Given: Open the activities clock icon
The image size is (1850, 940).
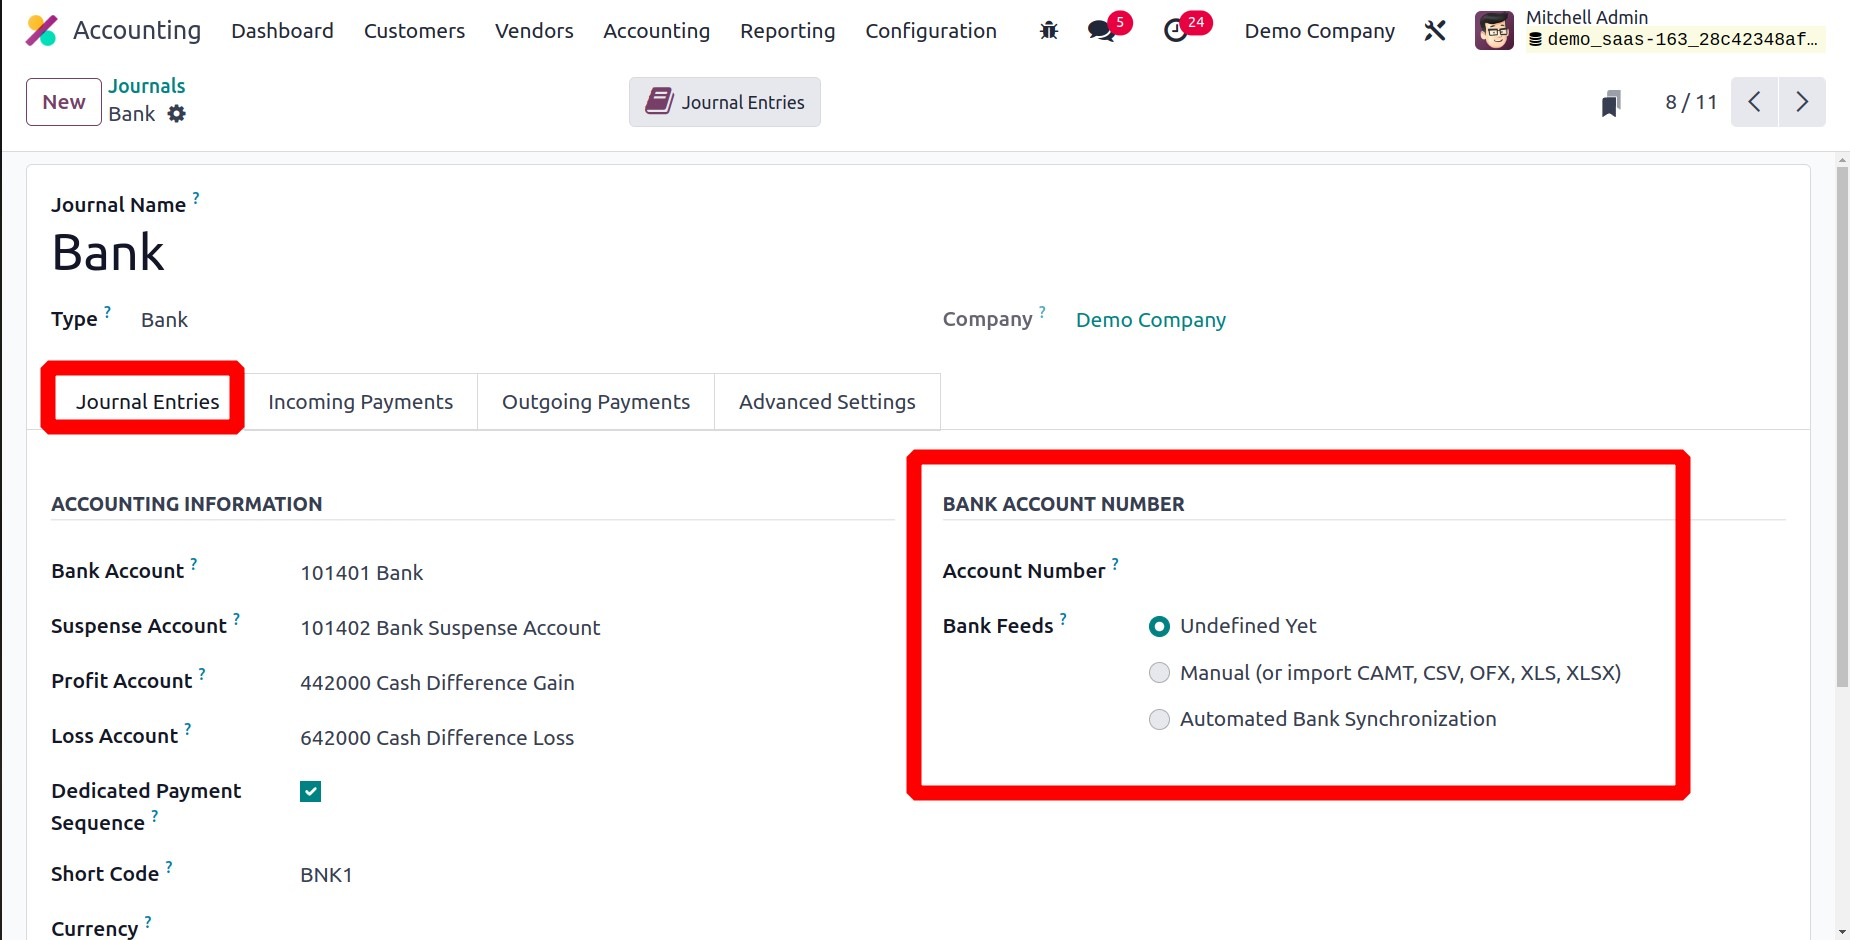Looking at the screenshot, I should (x=1176, y=31).
